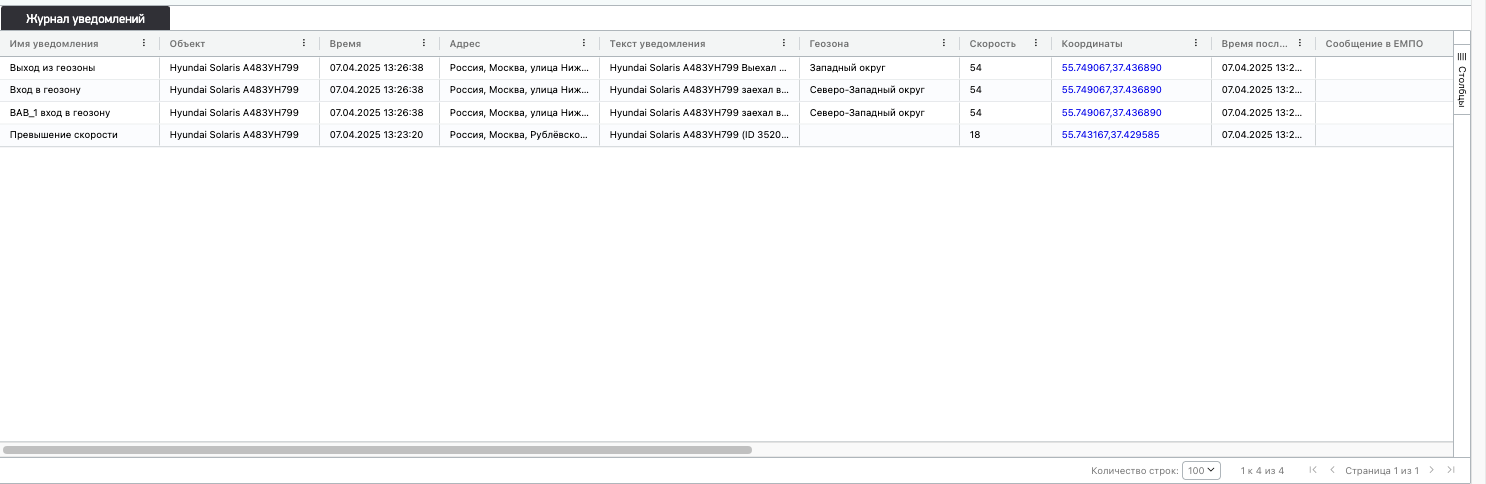Open column menu for Координаты
The image size is (1486, 484).
pos(1196,44)
